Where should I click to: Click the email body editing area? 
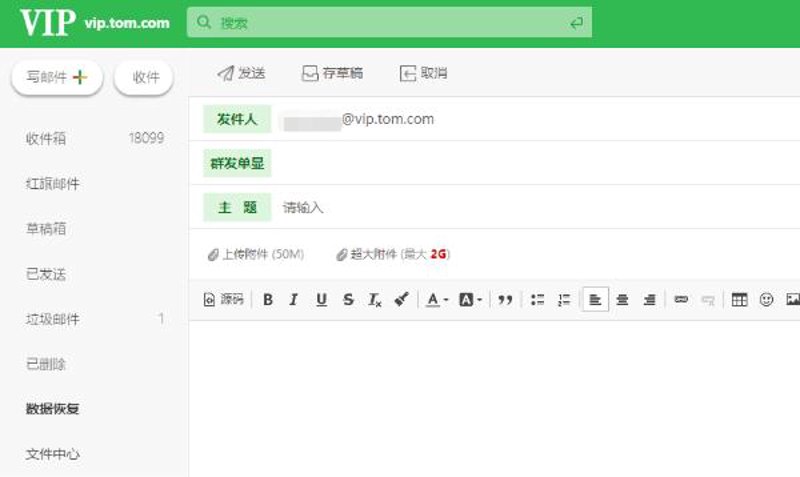pyautogui.click(x=494, y=398)
